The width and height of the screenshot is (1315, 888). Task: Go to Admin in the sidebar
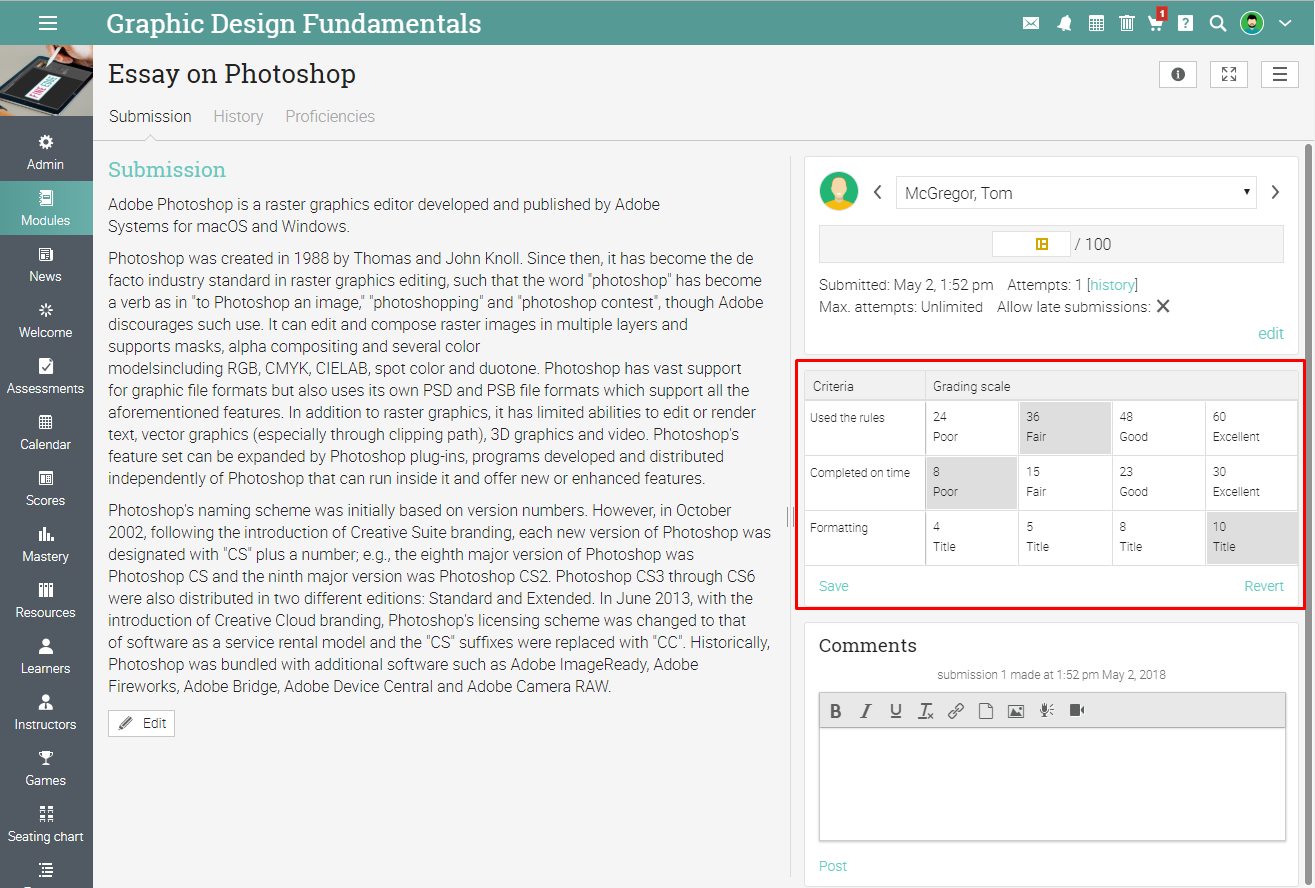tap(46, 153)
